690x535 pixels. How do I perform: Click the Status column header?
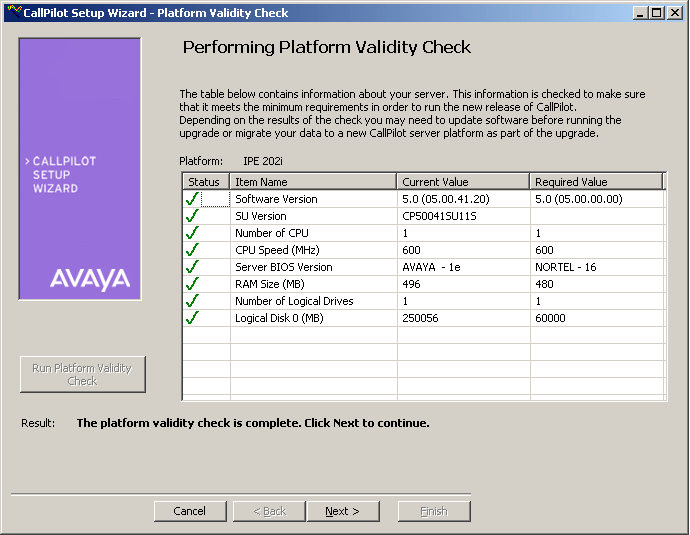coord(206,182)
